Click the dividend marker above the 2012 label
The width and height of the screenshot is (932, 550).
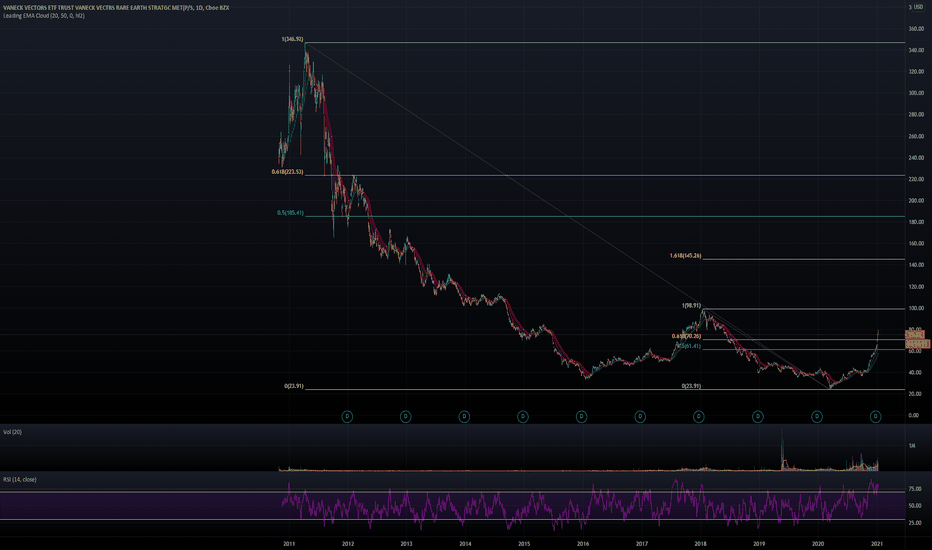[347, 417]
